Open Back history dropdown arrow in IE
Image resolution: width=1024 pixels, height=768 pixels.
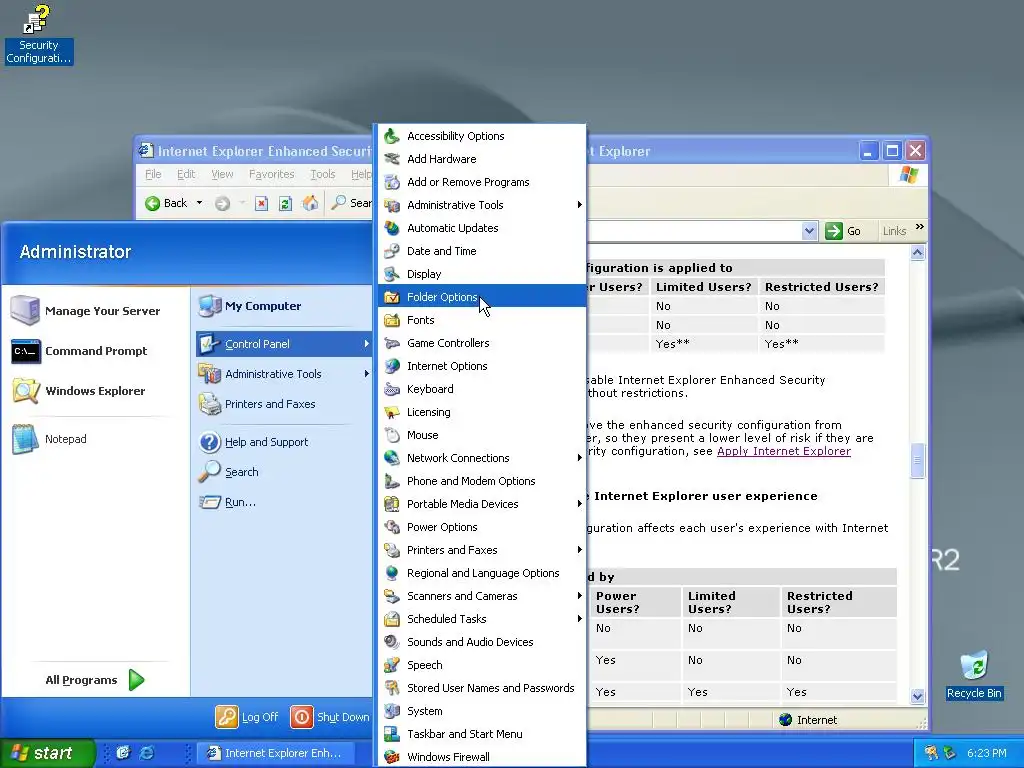[200, 203]
